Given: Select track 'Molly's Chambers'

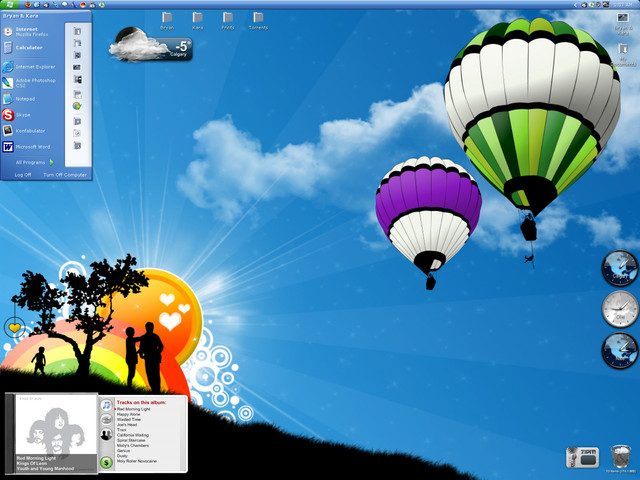Looking at the screenshot, I should [133, 446].
